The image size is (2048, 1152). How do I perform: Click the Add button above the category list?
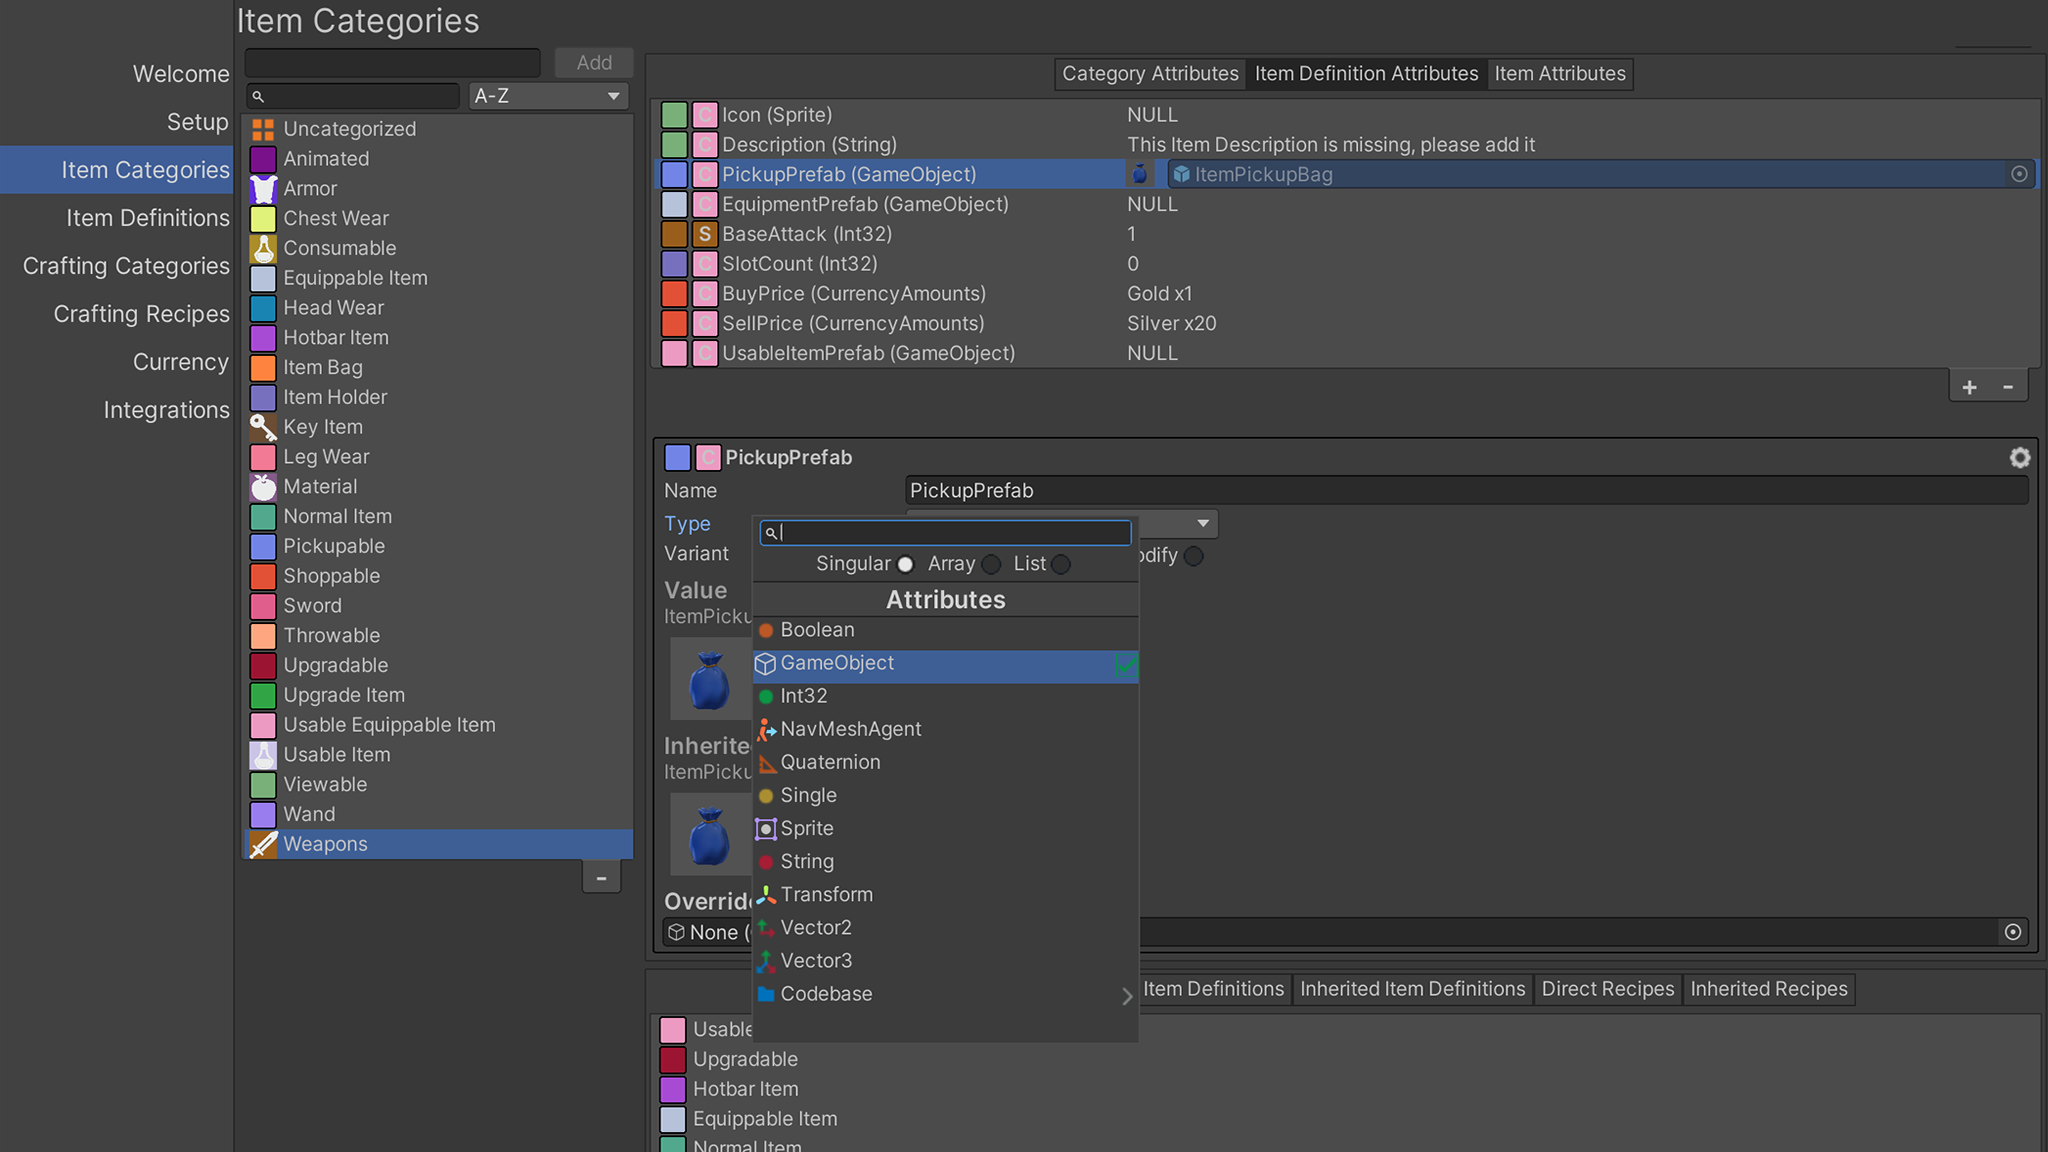pos(593,62)
